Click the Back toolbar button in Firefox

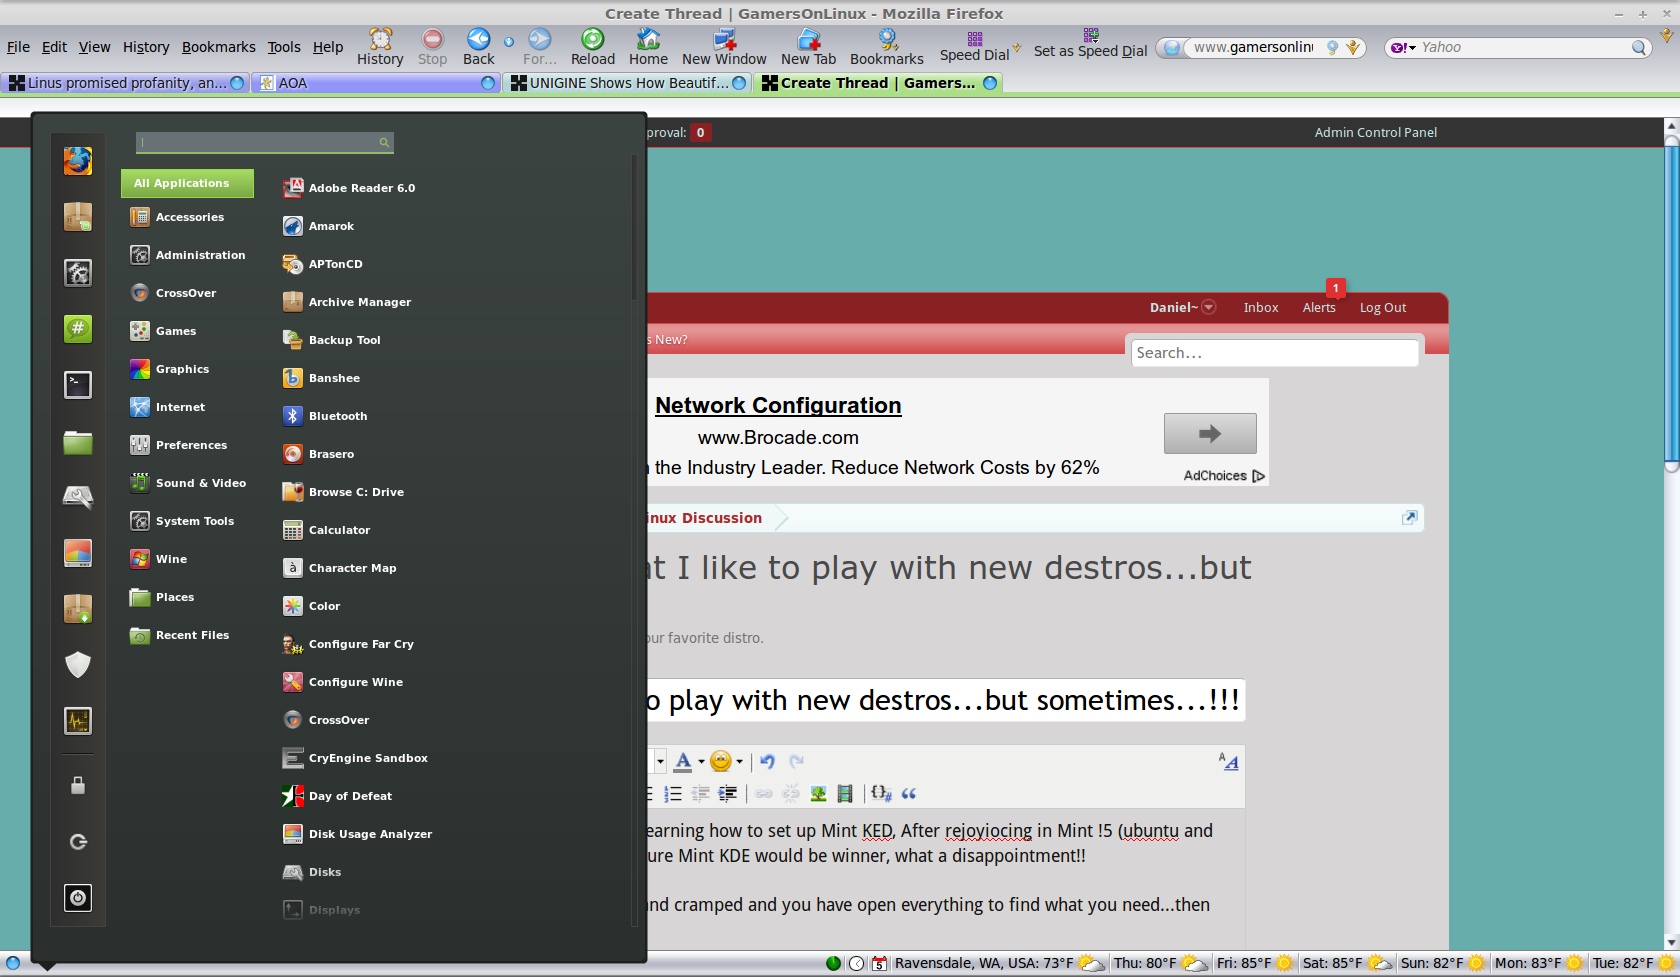click(479, 47)
